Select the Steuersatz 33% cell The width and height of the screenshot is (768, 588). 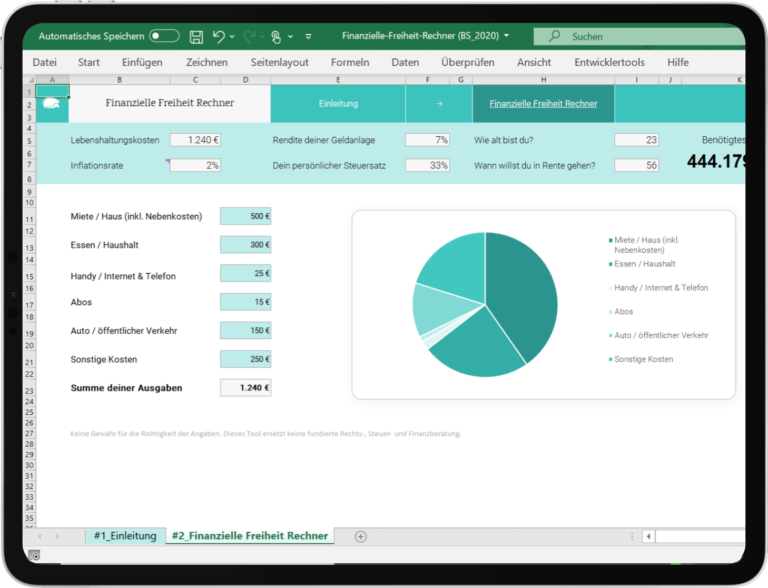coord(428,165)
